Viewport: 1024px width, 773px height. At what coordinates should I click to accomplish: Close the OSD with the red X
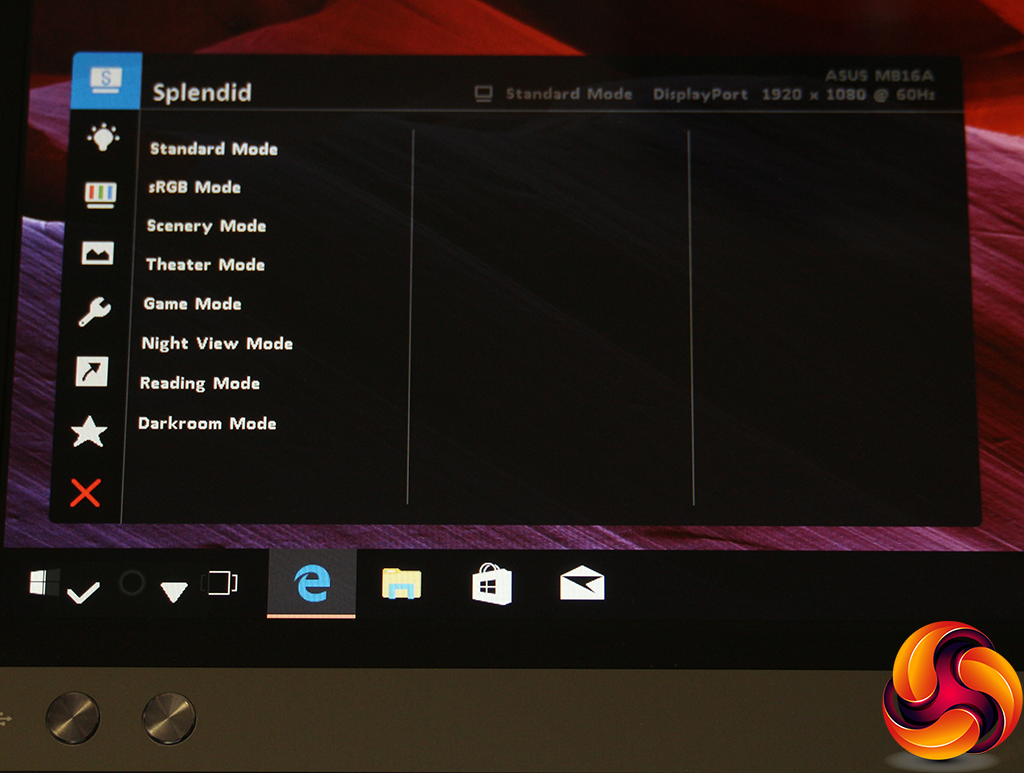[x=86, y=493]
